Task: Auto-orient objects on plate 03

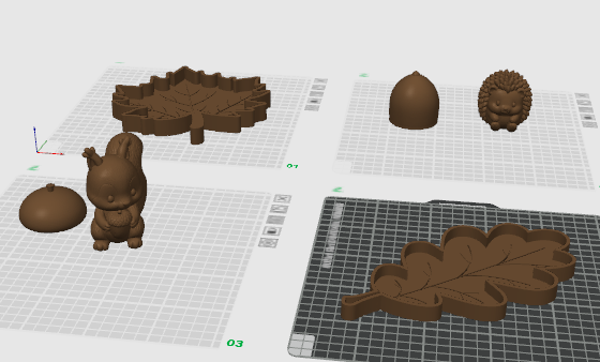Action: (279, 209)
